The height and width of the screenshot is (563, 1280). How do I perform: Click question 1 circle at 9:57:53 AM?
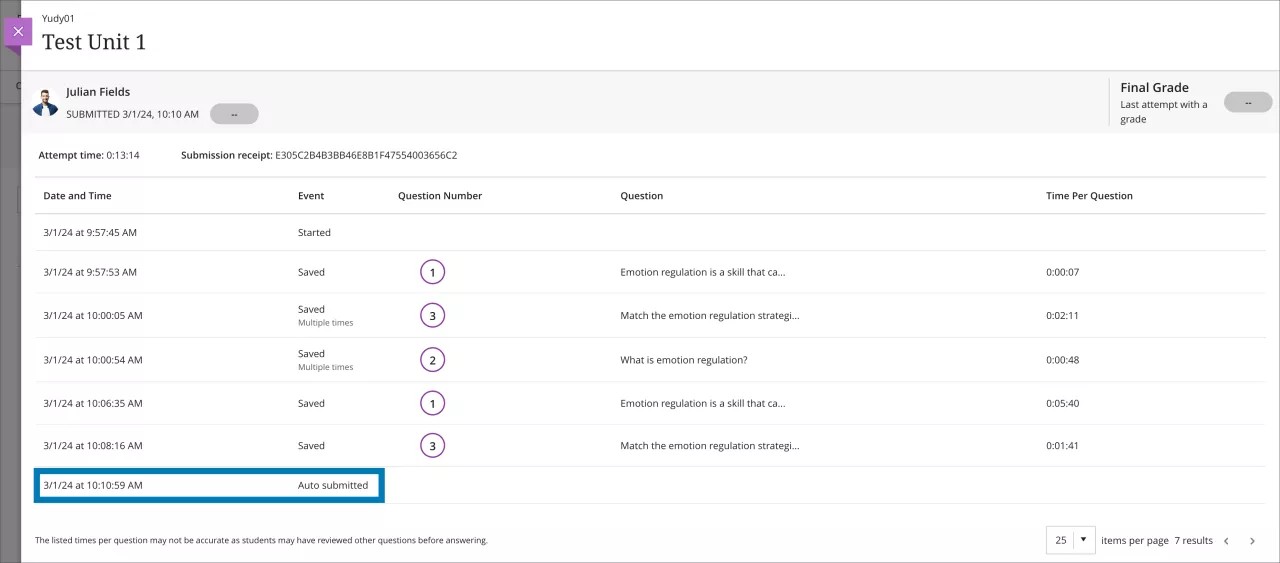click(432, 272)
